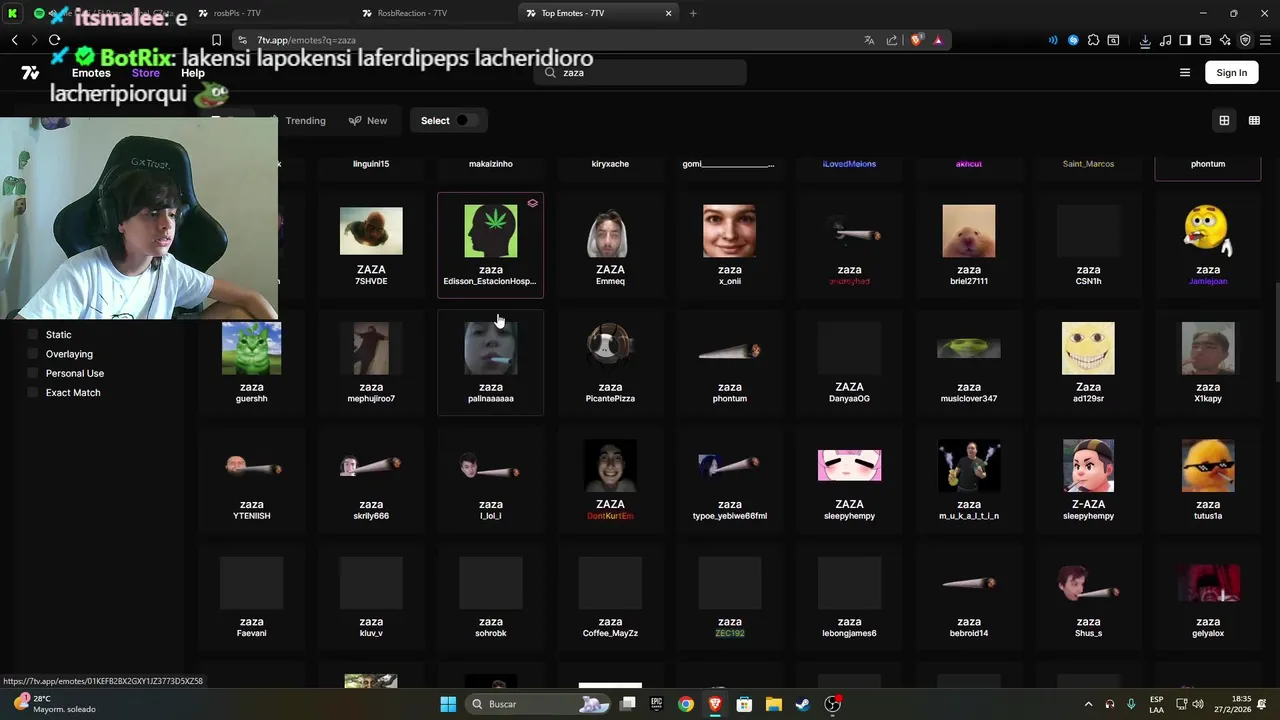Go back in browser history

(14, 40)
